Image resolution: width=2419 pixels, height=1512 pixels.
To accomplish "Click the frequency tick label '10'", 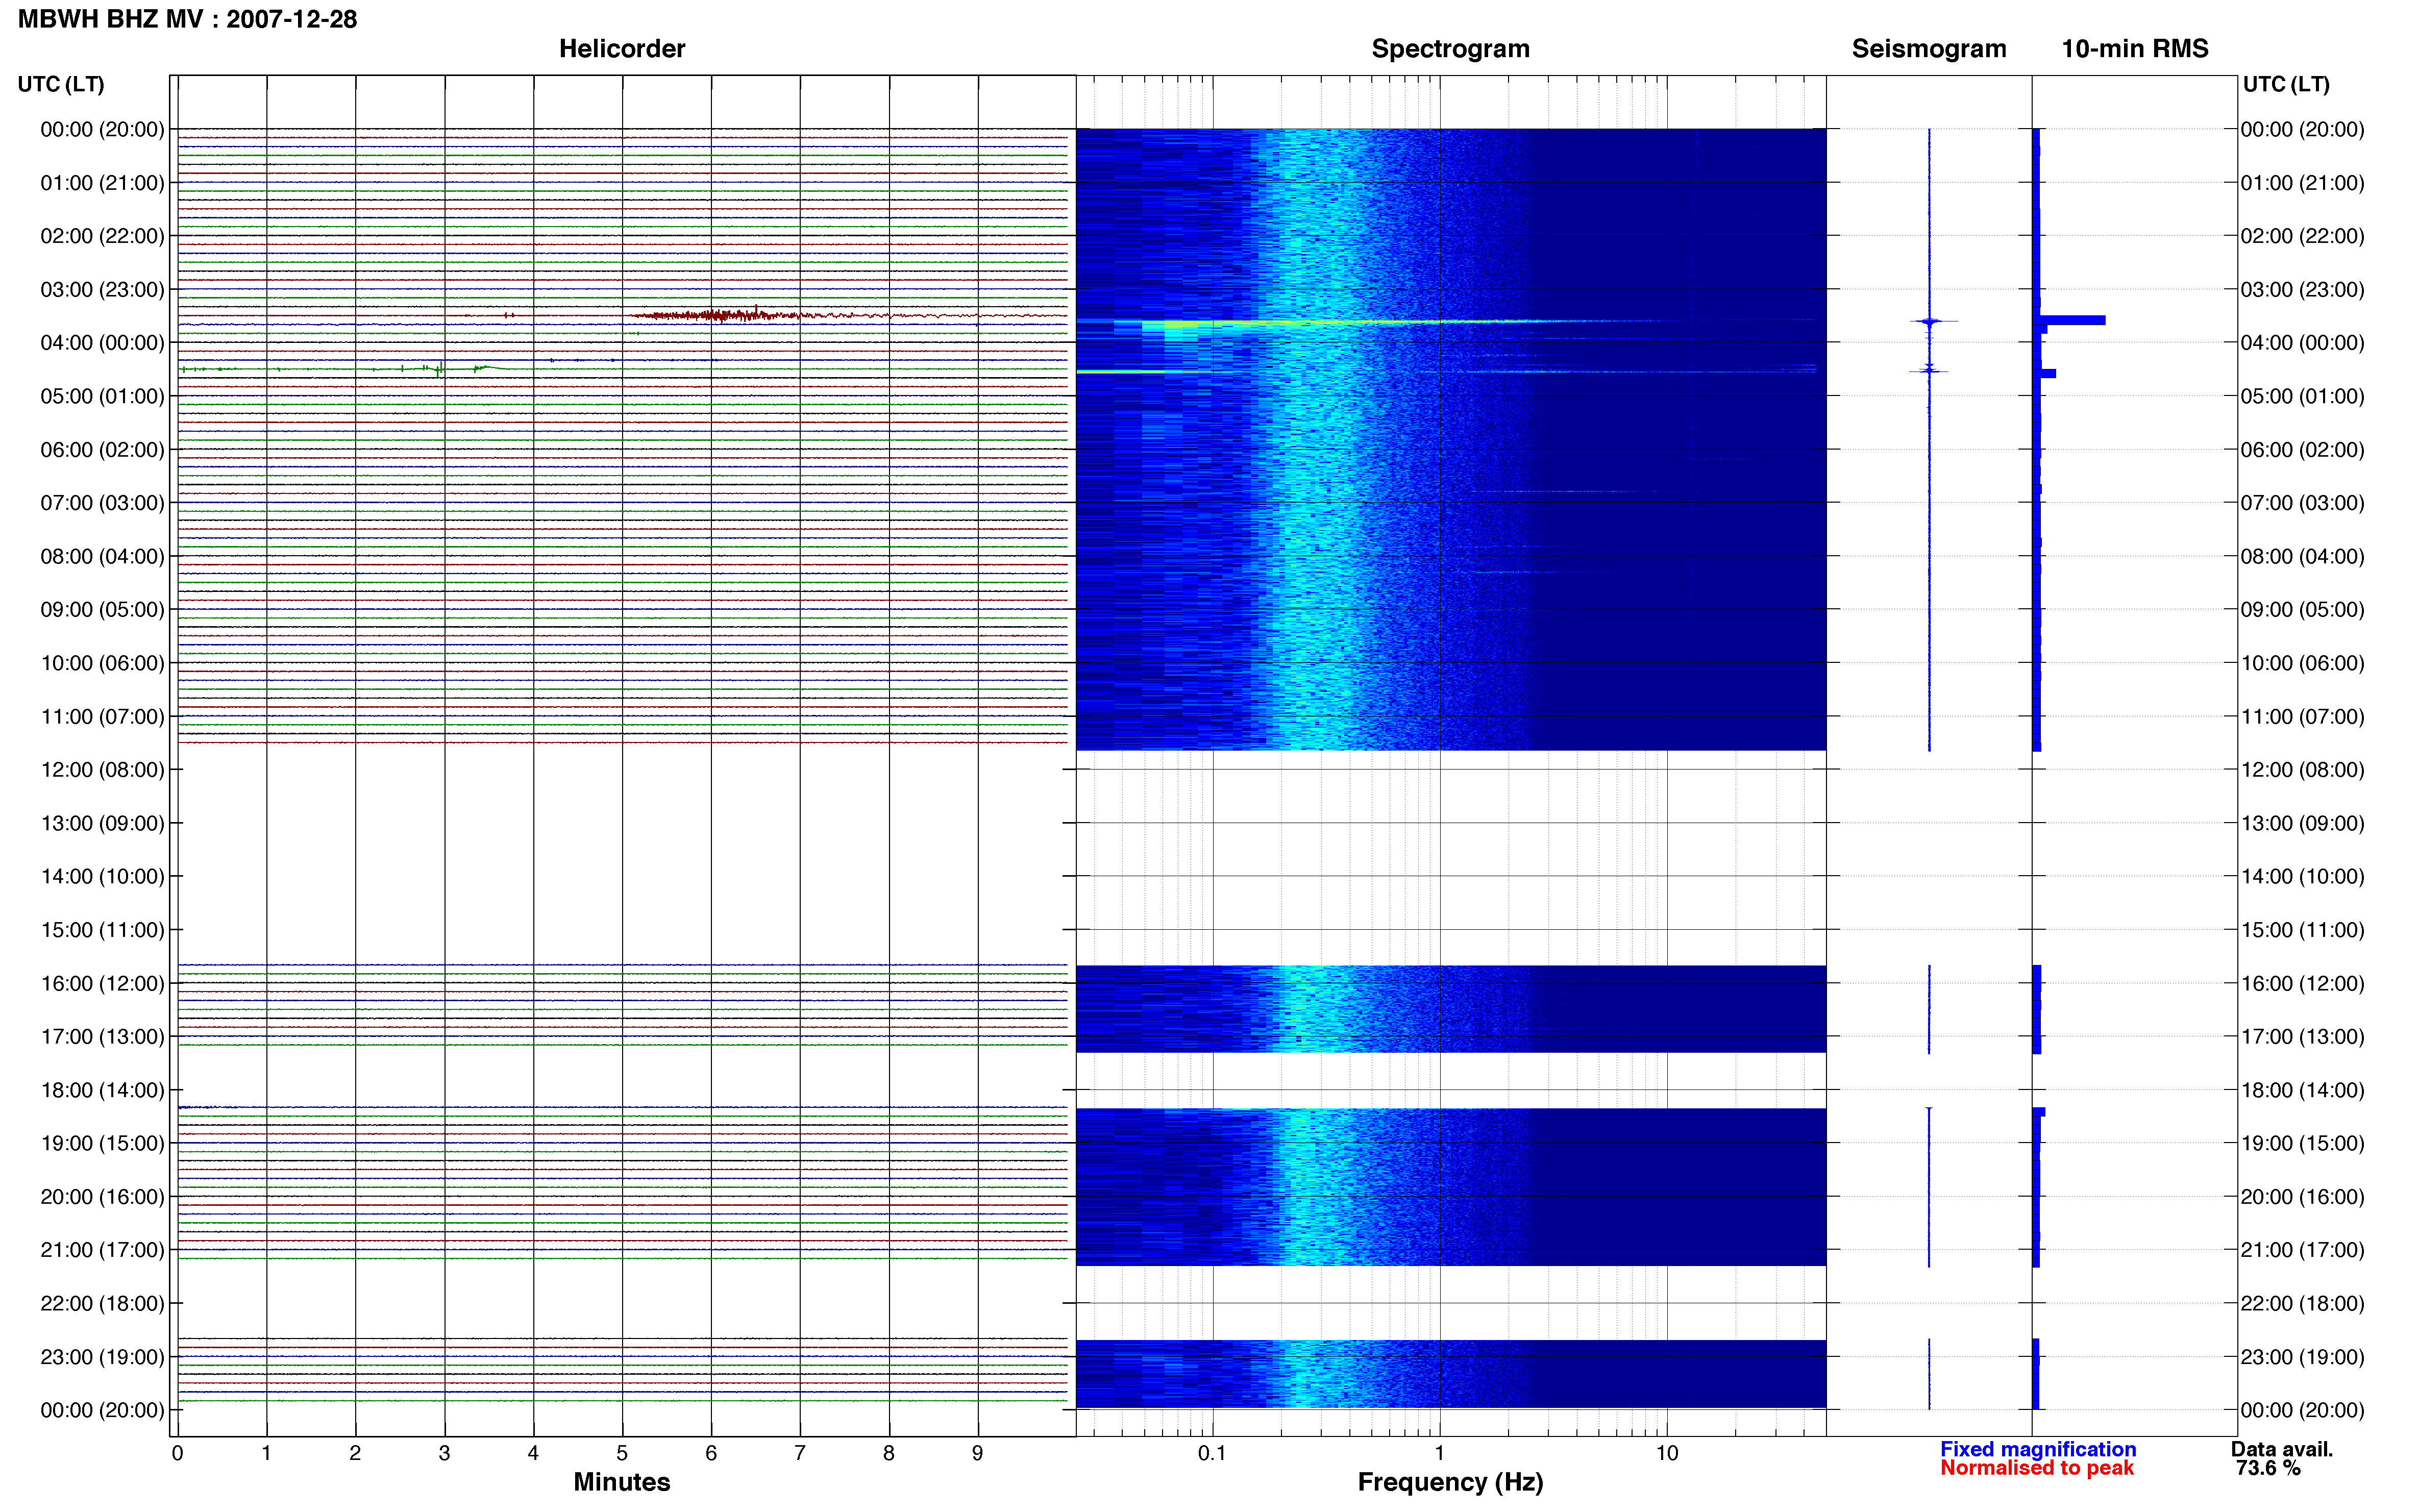I will (x=1666, y=1453).
